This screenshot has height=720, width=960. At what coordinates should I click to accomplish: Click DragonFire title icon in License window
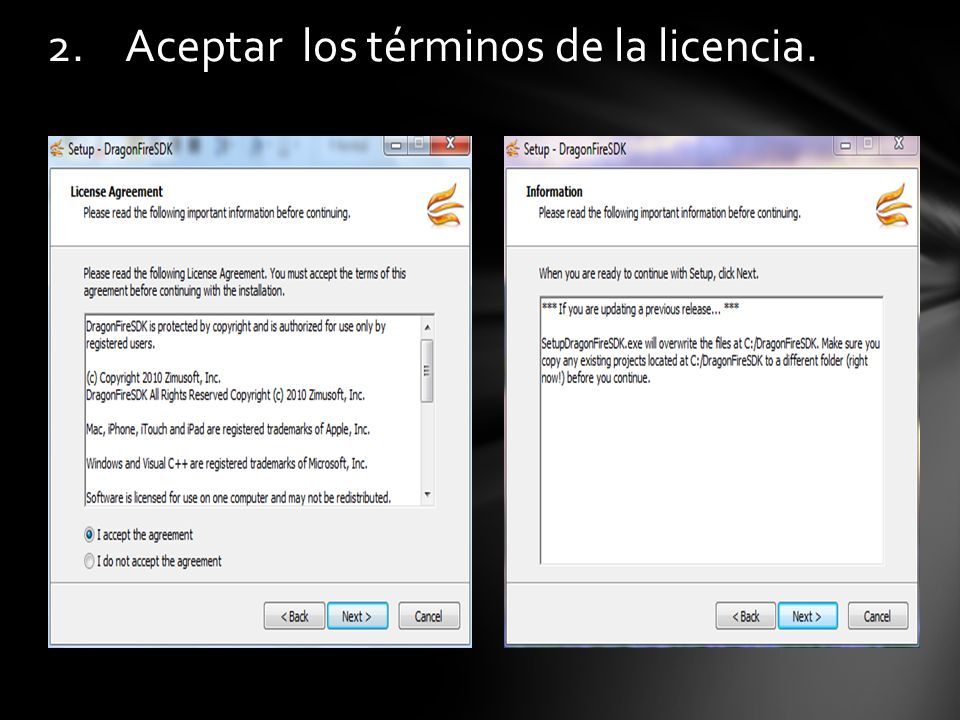point(57,149)
